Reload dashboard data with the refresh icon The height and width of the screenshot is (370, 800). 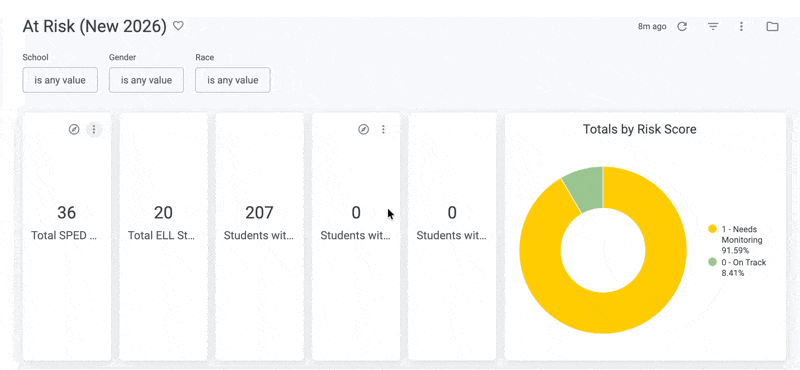pos(682,27)
